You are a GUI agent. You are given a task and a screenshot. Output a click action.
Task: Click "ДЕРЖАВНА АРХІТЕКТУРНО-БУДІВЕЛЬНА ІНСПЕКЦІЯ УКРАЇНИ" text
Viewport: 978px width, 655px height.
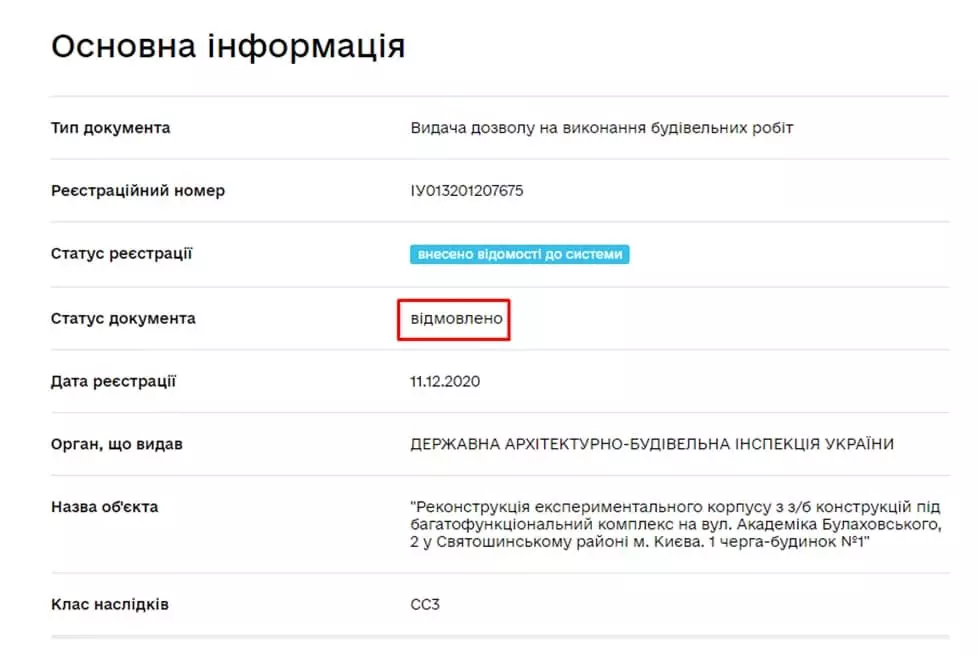651,444
